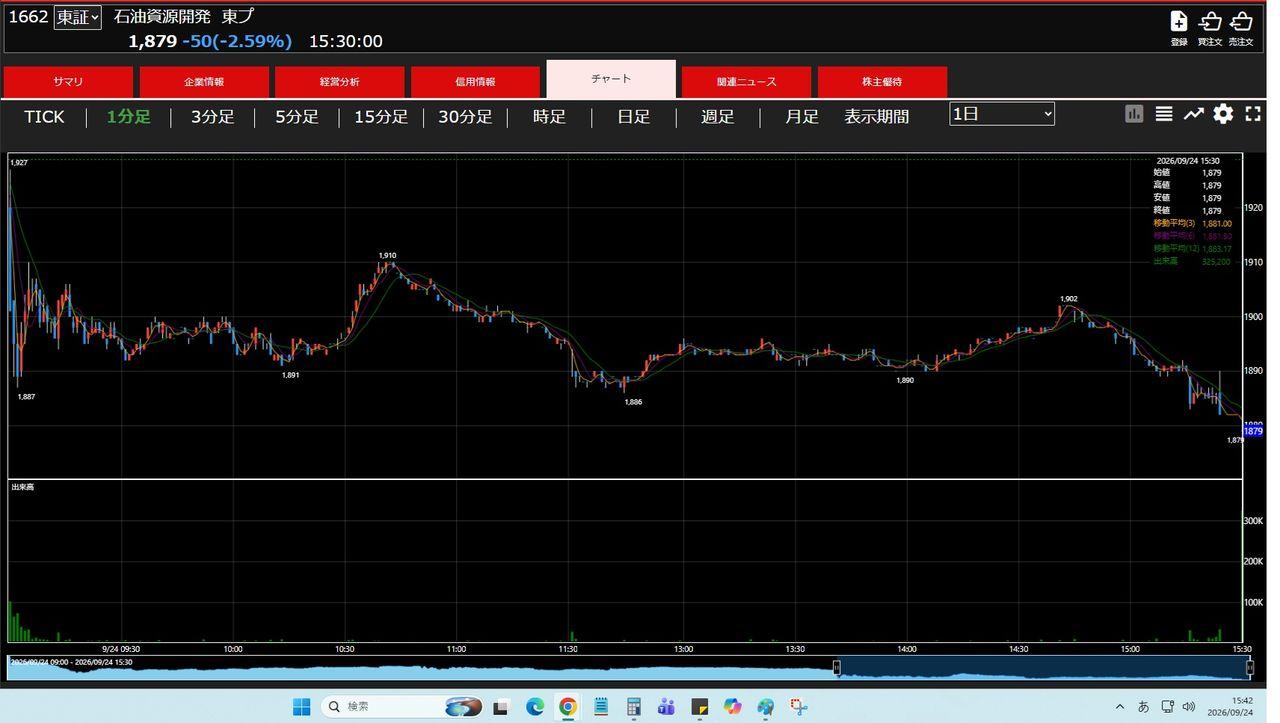The image size is (1280, 723).
Task: Open the 表示期間 1日 period dropdown
Action: pyautogui.click(x=1002, y=114)
